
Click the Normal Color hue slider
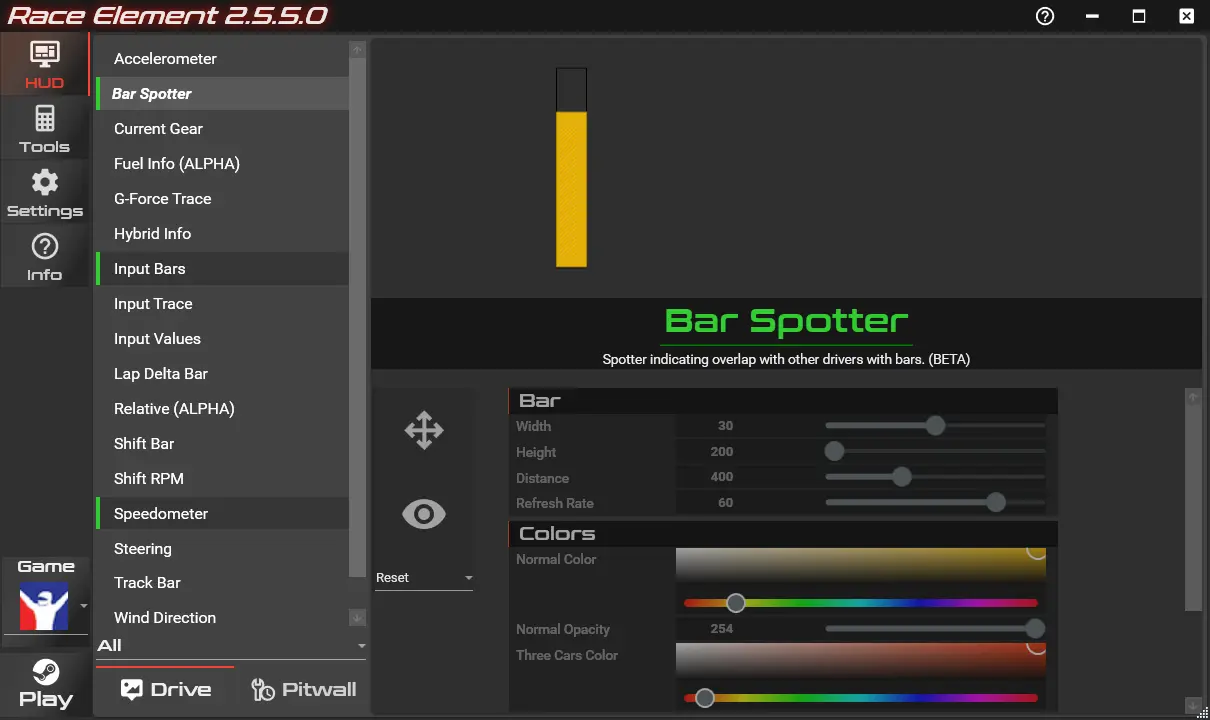(x=860, y=603)
